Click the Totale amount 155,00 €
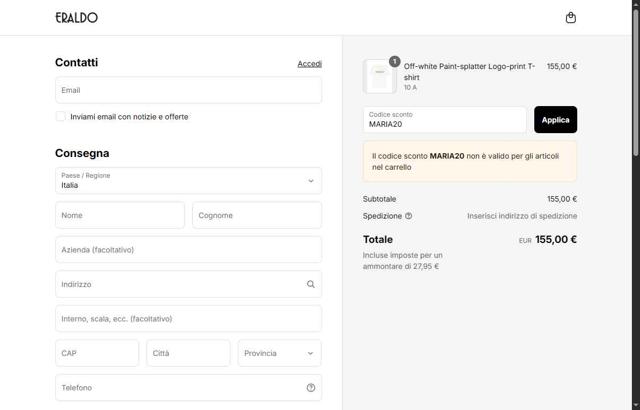Viewport: 640px width, 410px height. click(x=556, y=239)
